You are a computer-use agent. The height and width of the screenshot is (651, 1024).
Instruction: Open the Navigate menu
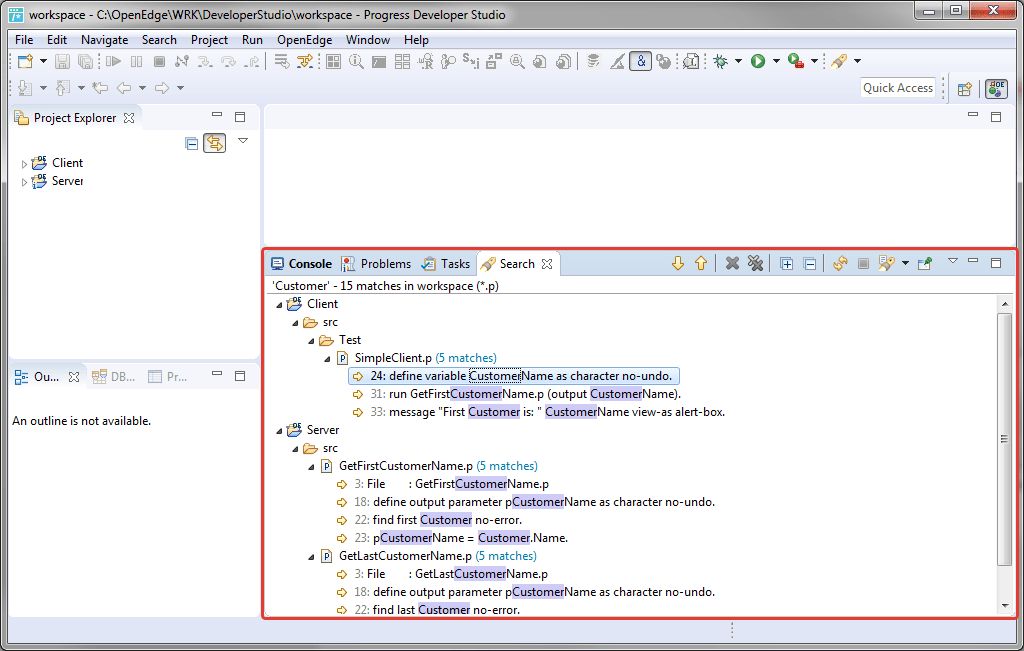pyautogui.click(x=104, y=40)
